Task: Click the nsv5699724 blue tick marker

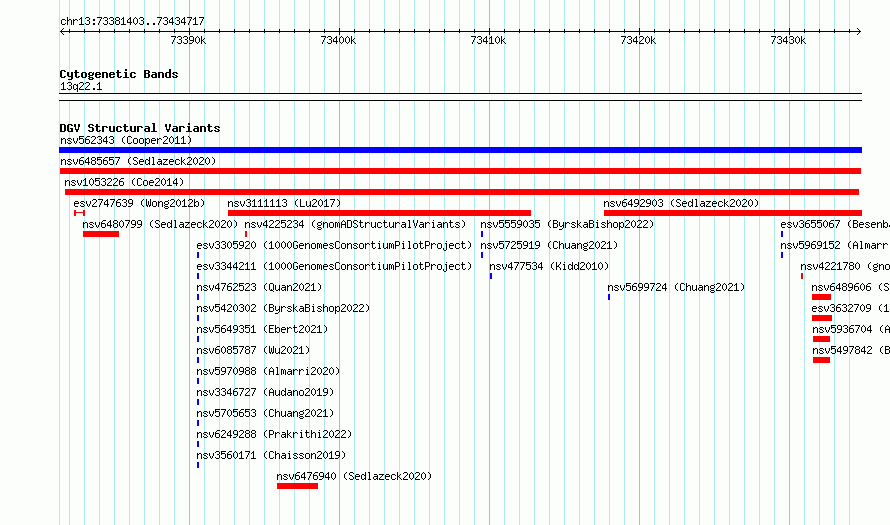Action: click(609, 297)
